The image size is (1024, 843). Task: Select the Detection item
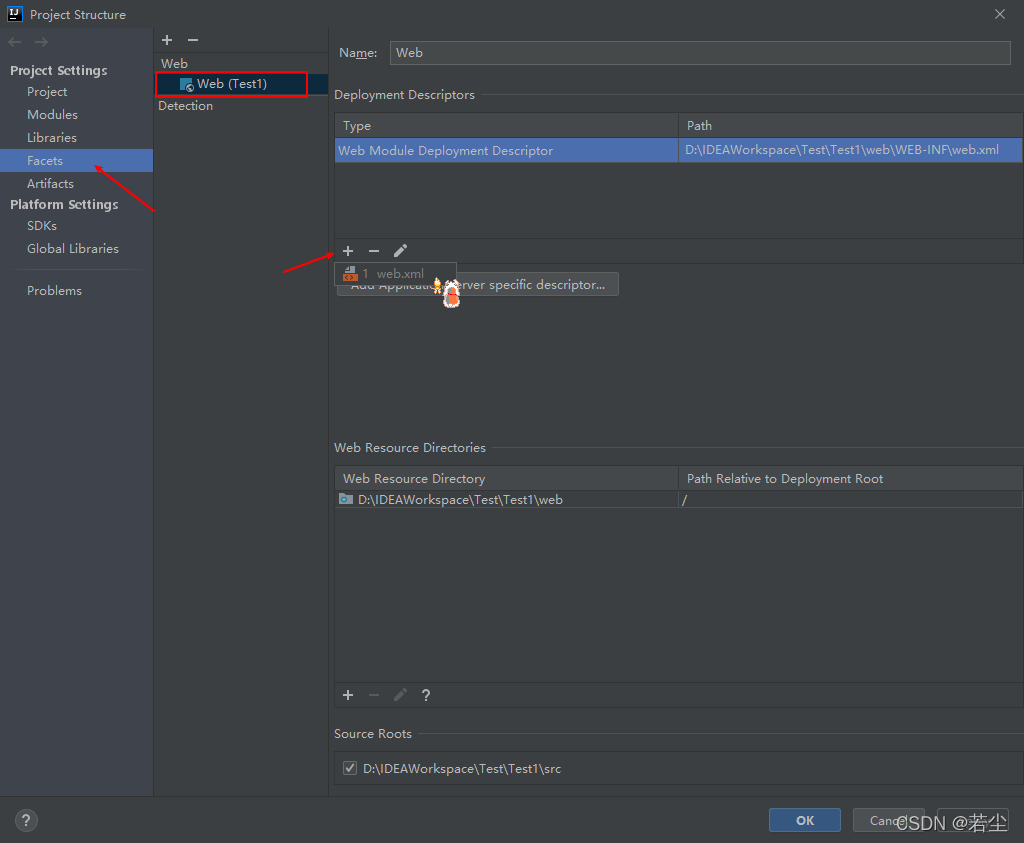[x=185, y=106]
